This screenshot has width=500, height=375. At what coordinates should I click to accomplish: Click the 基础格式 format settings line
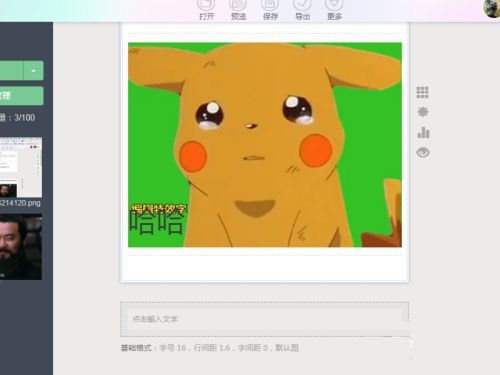point(210,348)
